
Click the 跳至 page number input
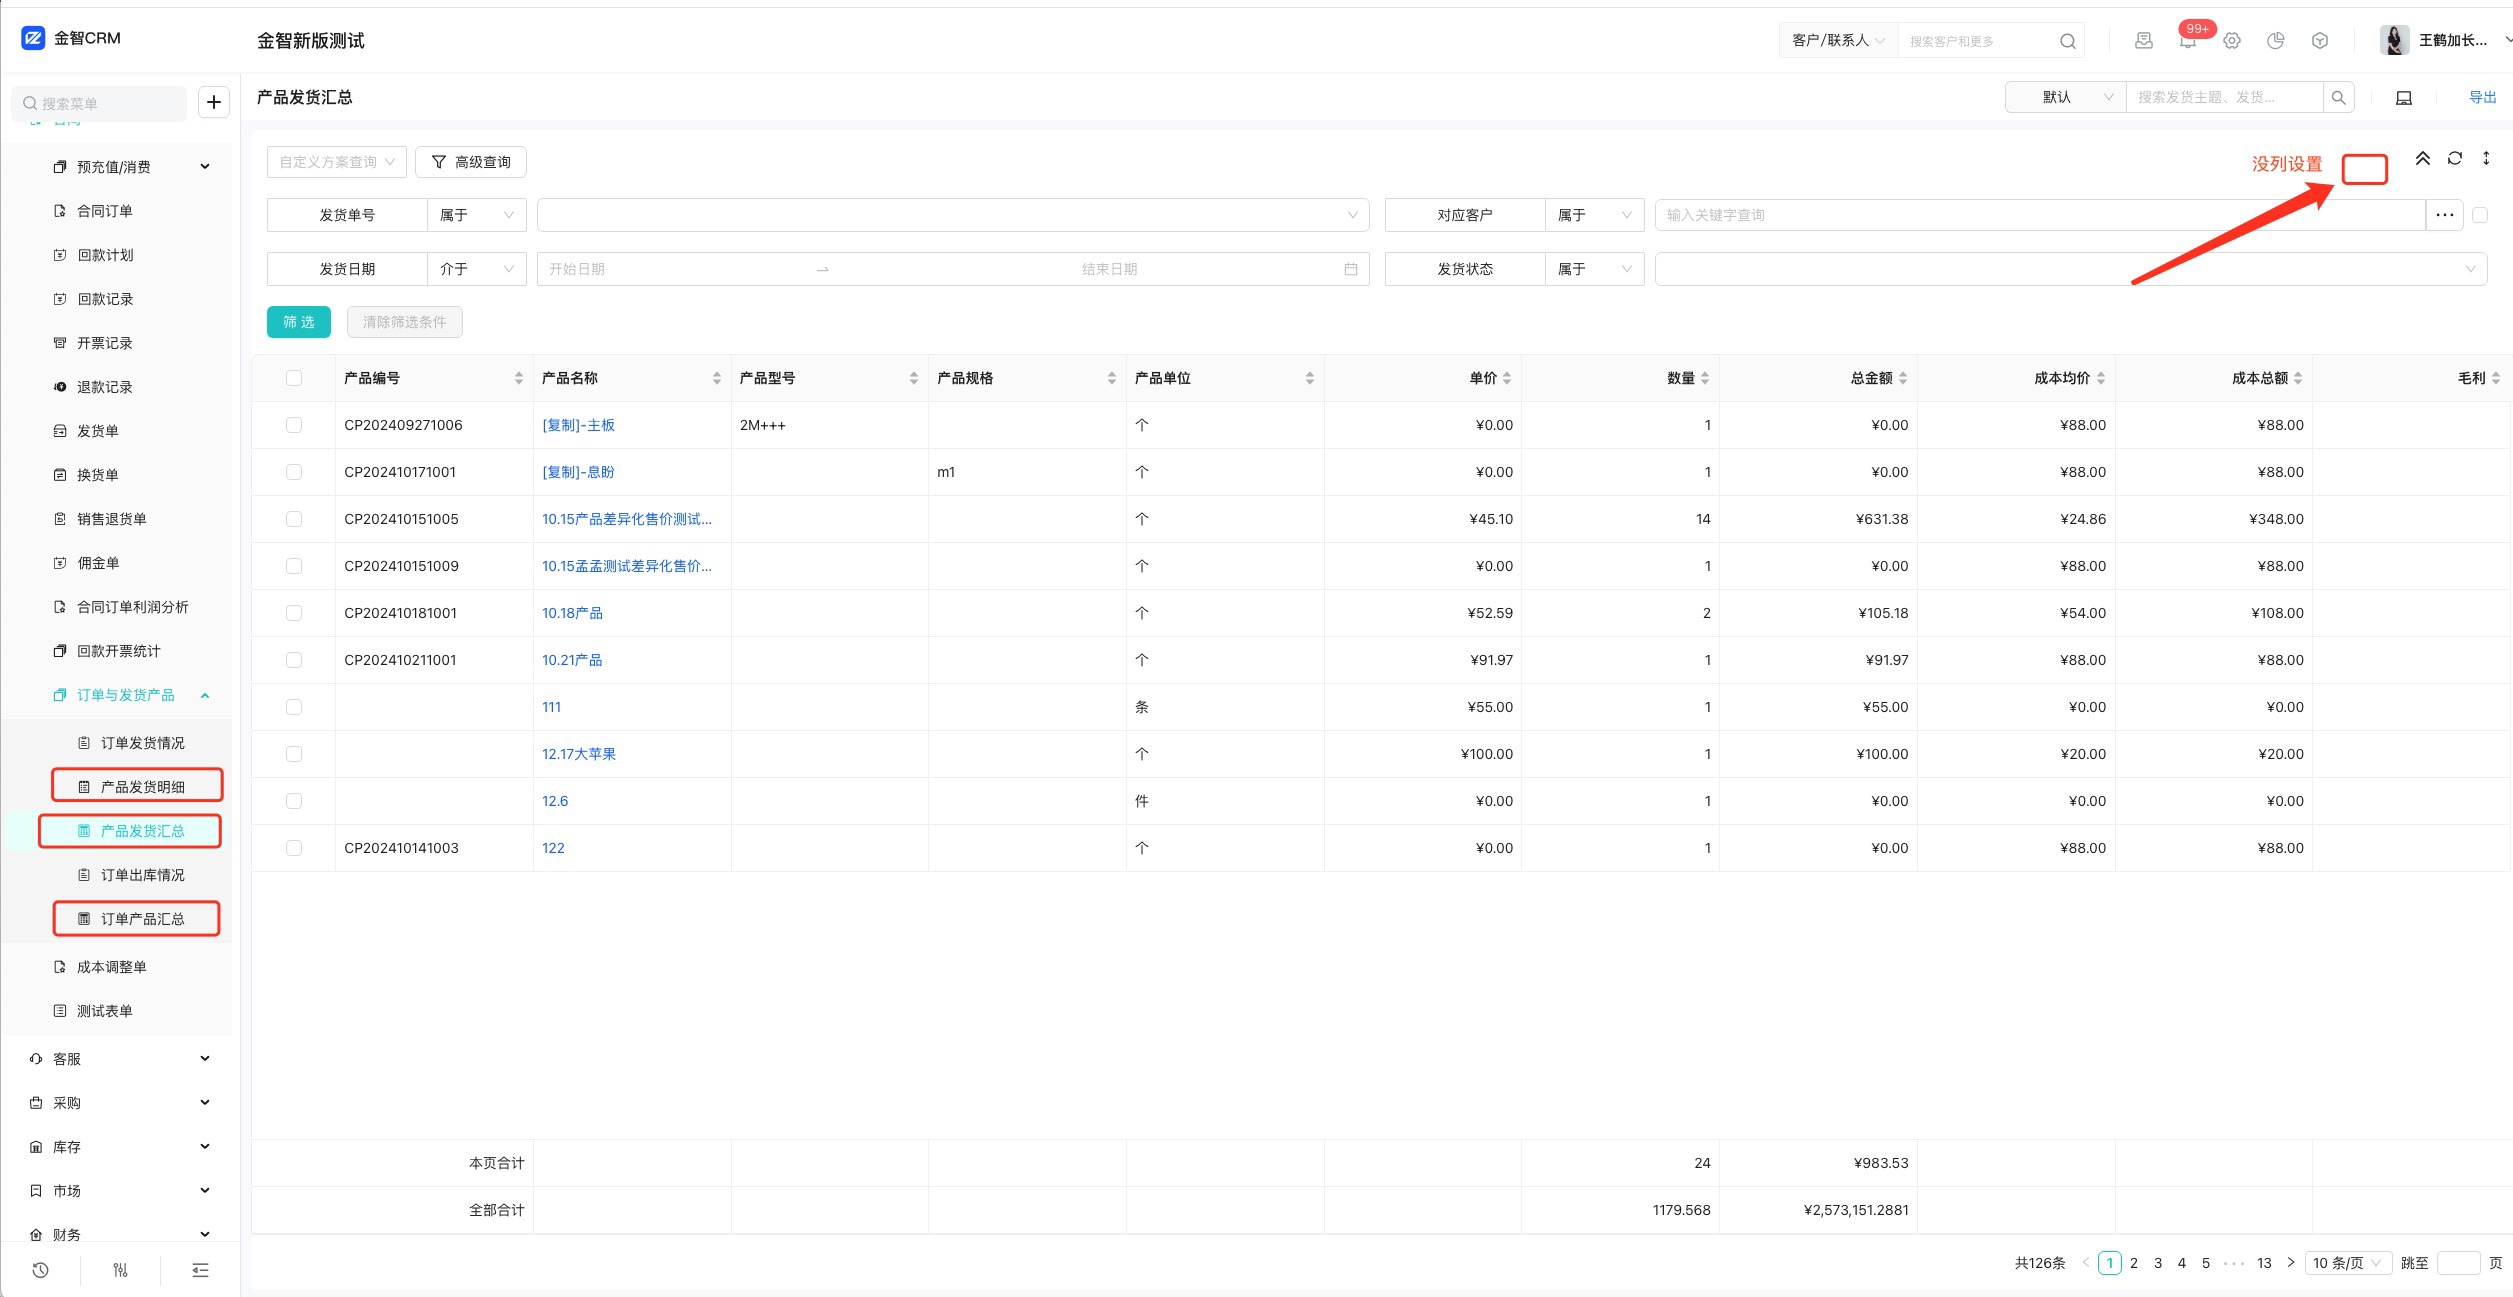2457,1263
